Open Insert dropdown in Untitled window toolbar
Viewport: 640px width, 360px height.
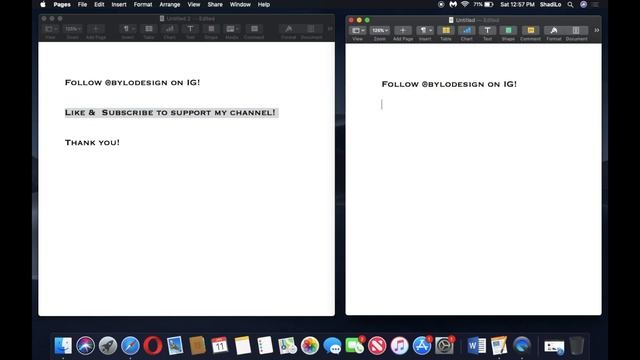click(x=425, y=31)
